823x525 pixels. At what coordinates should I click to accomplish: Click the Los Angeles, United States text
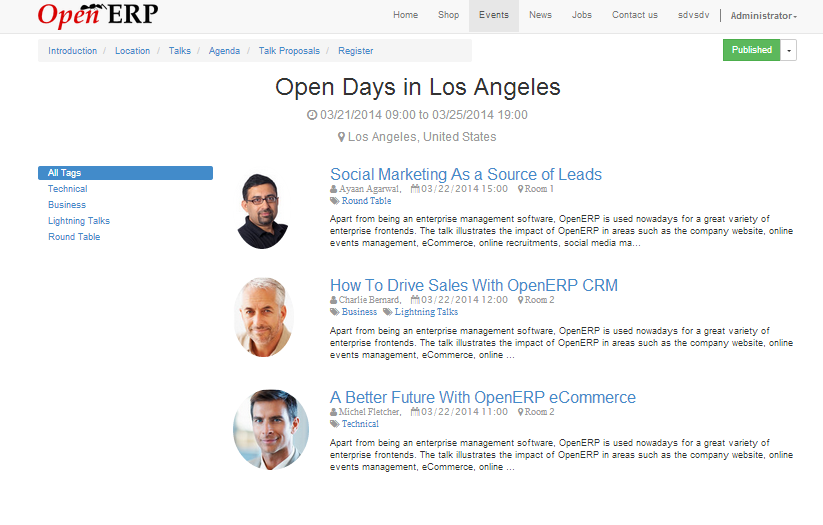422,137
